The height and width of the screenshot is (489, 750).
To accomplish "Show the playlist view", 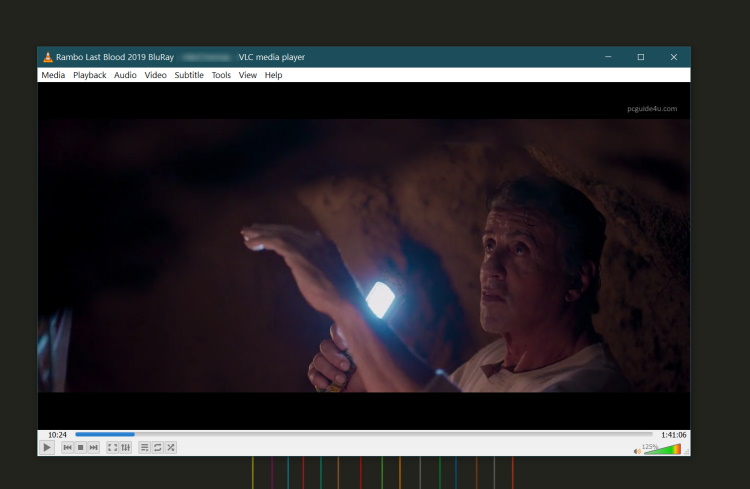I will (x=144, y=447).
